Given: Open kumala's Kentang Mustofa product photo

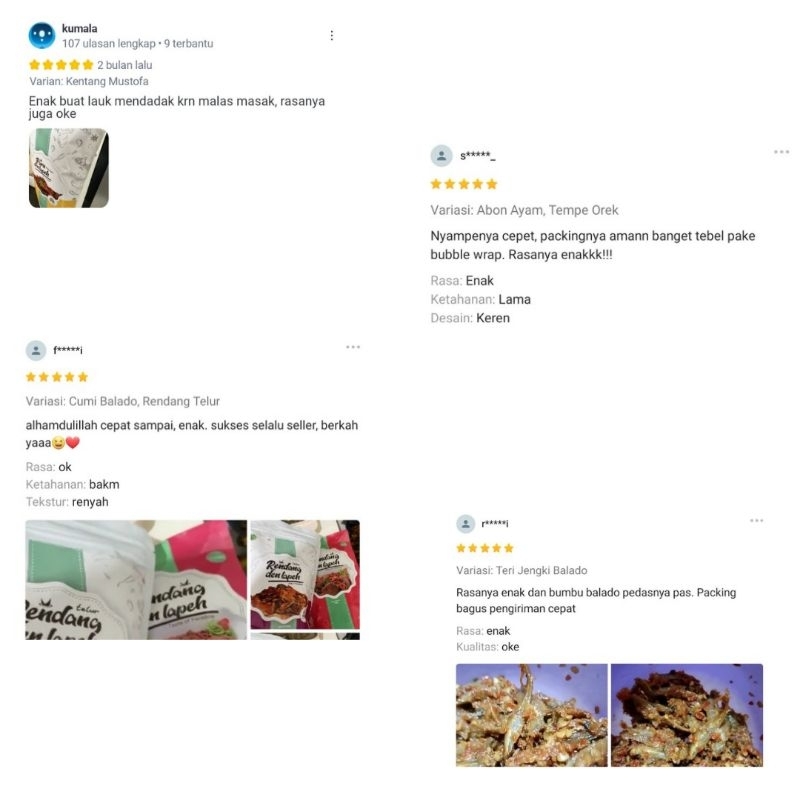Looking at the screenshot, I should click(x=69, y=168).
